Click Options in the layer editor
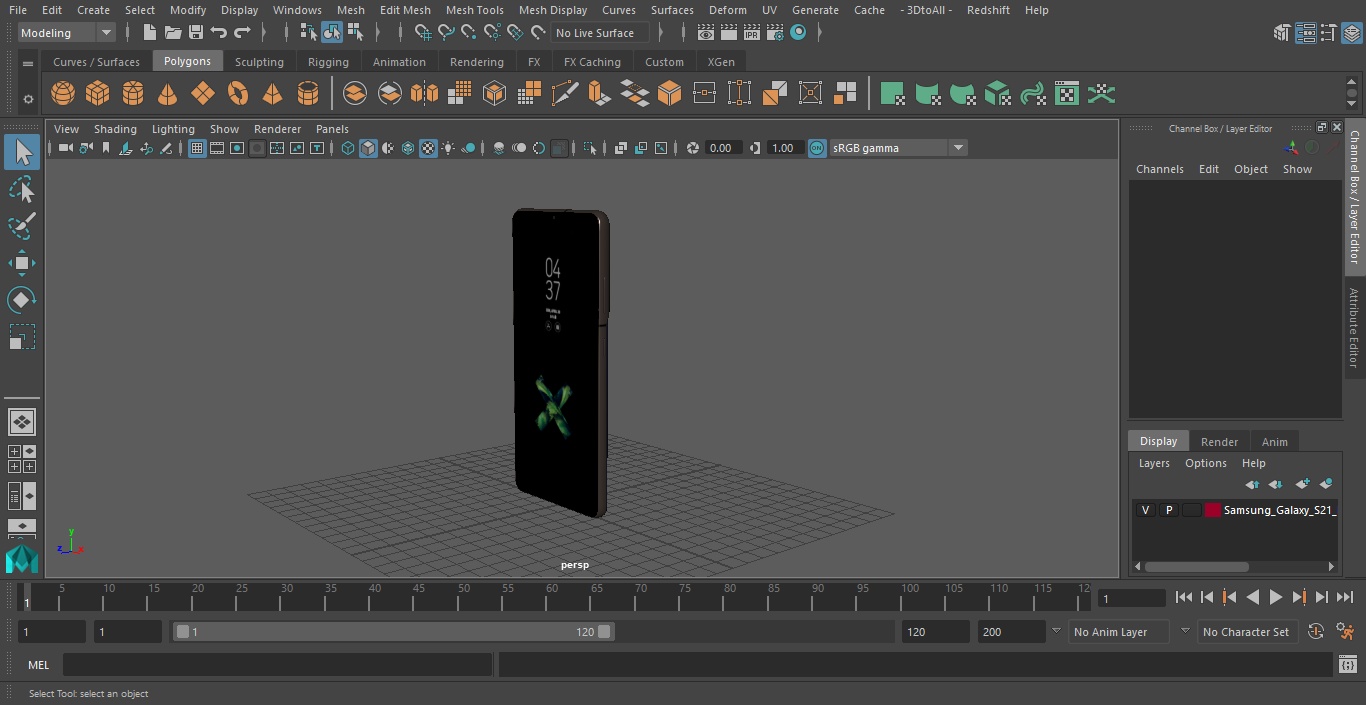The width and height of the screenshot is (1366, 705). 1205,463
